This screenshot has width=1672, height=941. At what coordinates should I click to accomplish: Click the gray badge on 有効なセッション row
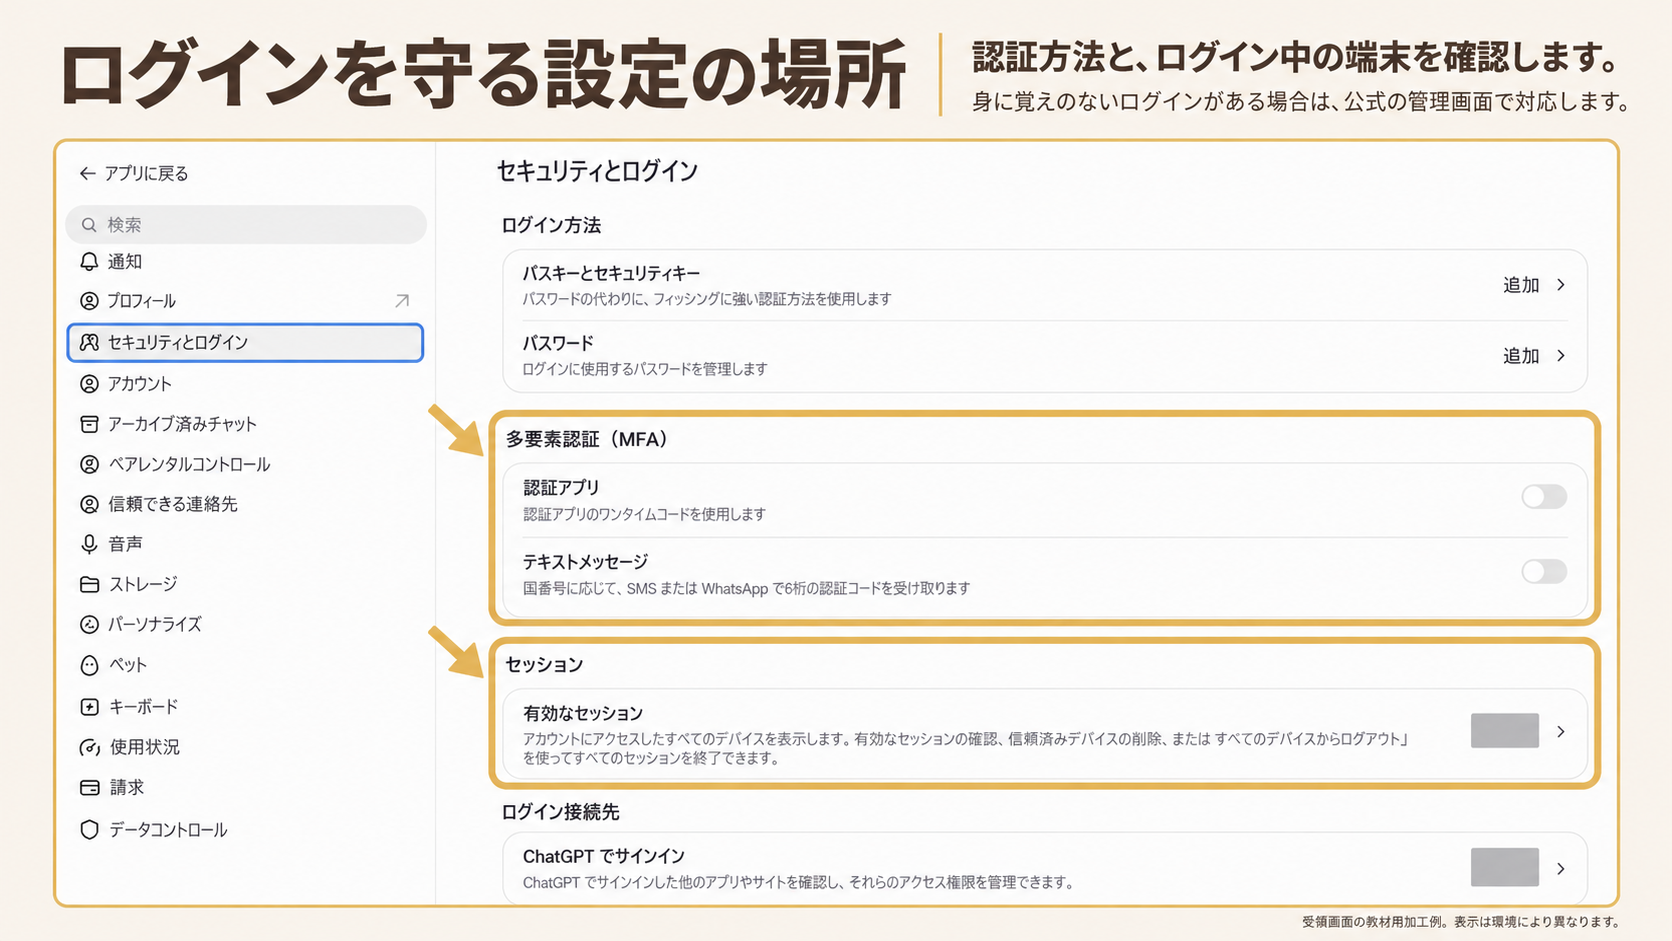pos(1505,731)
